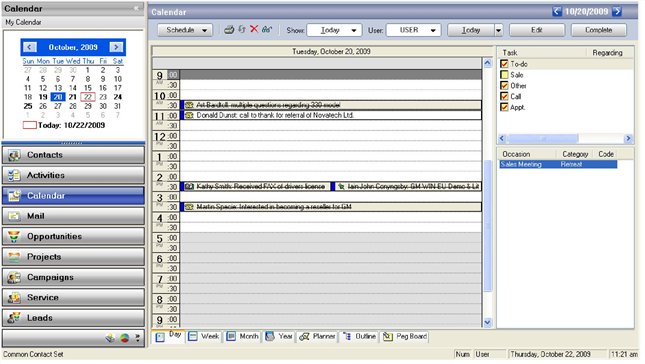Switch to the Day view tab

pyautogui.click(x=169, y=336)
